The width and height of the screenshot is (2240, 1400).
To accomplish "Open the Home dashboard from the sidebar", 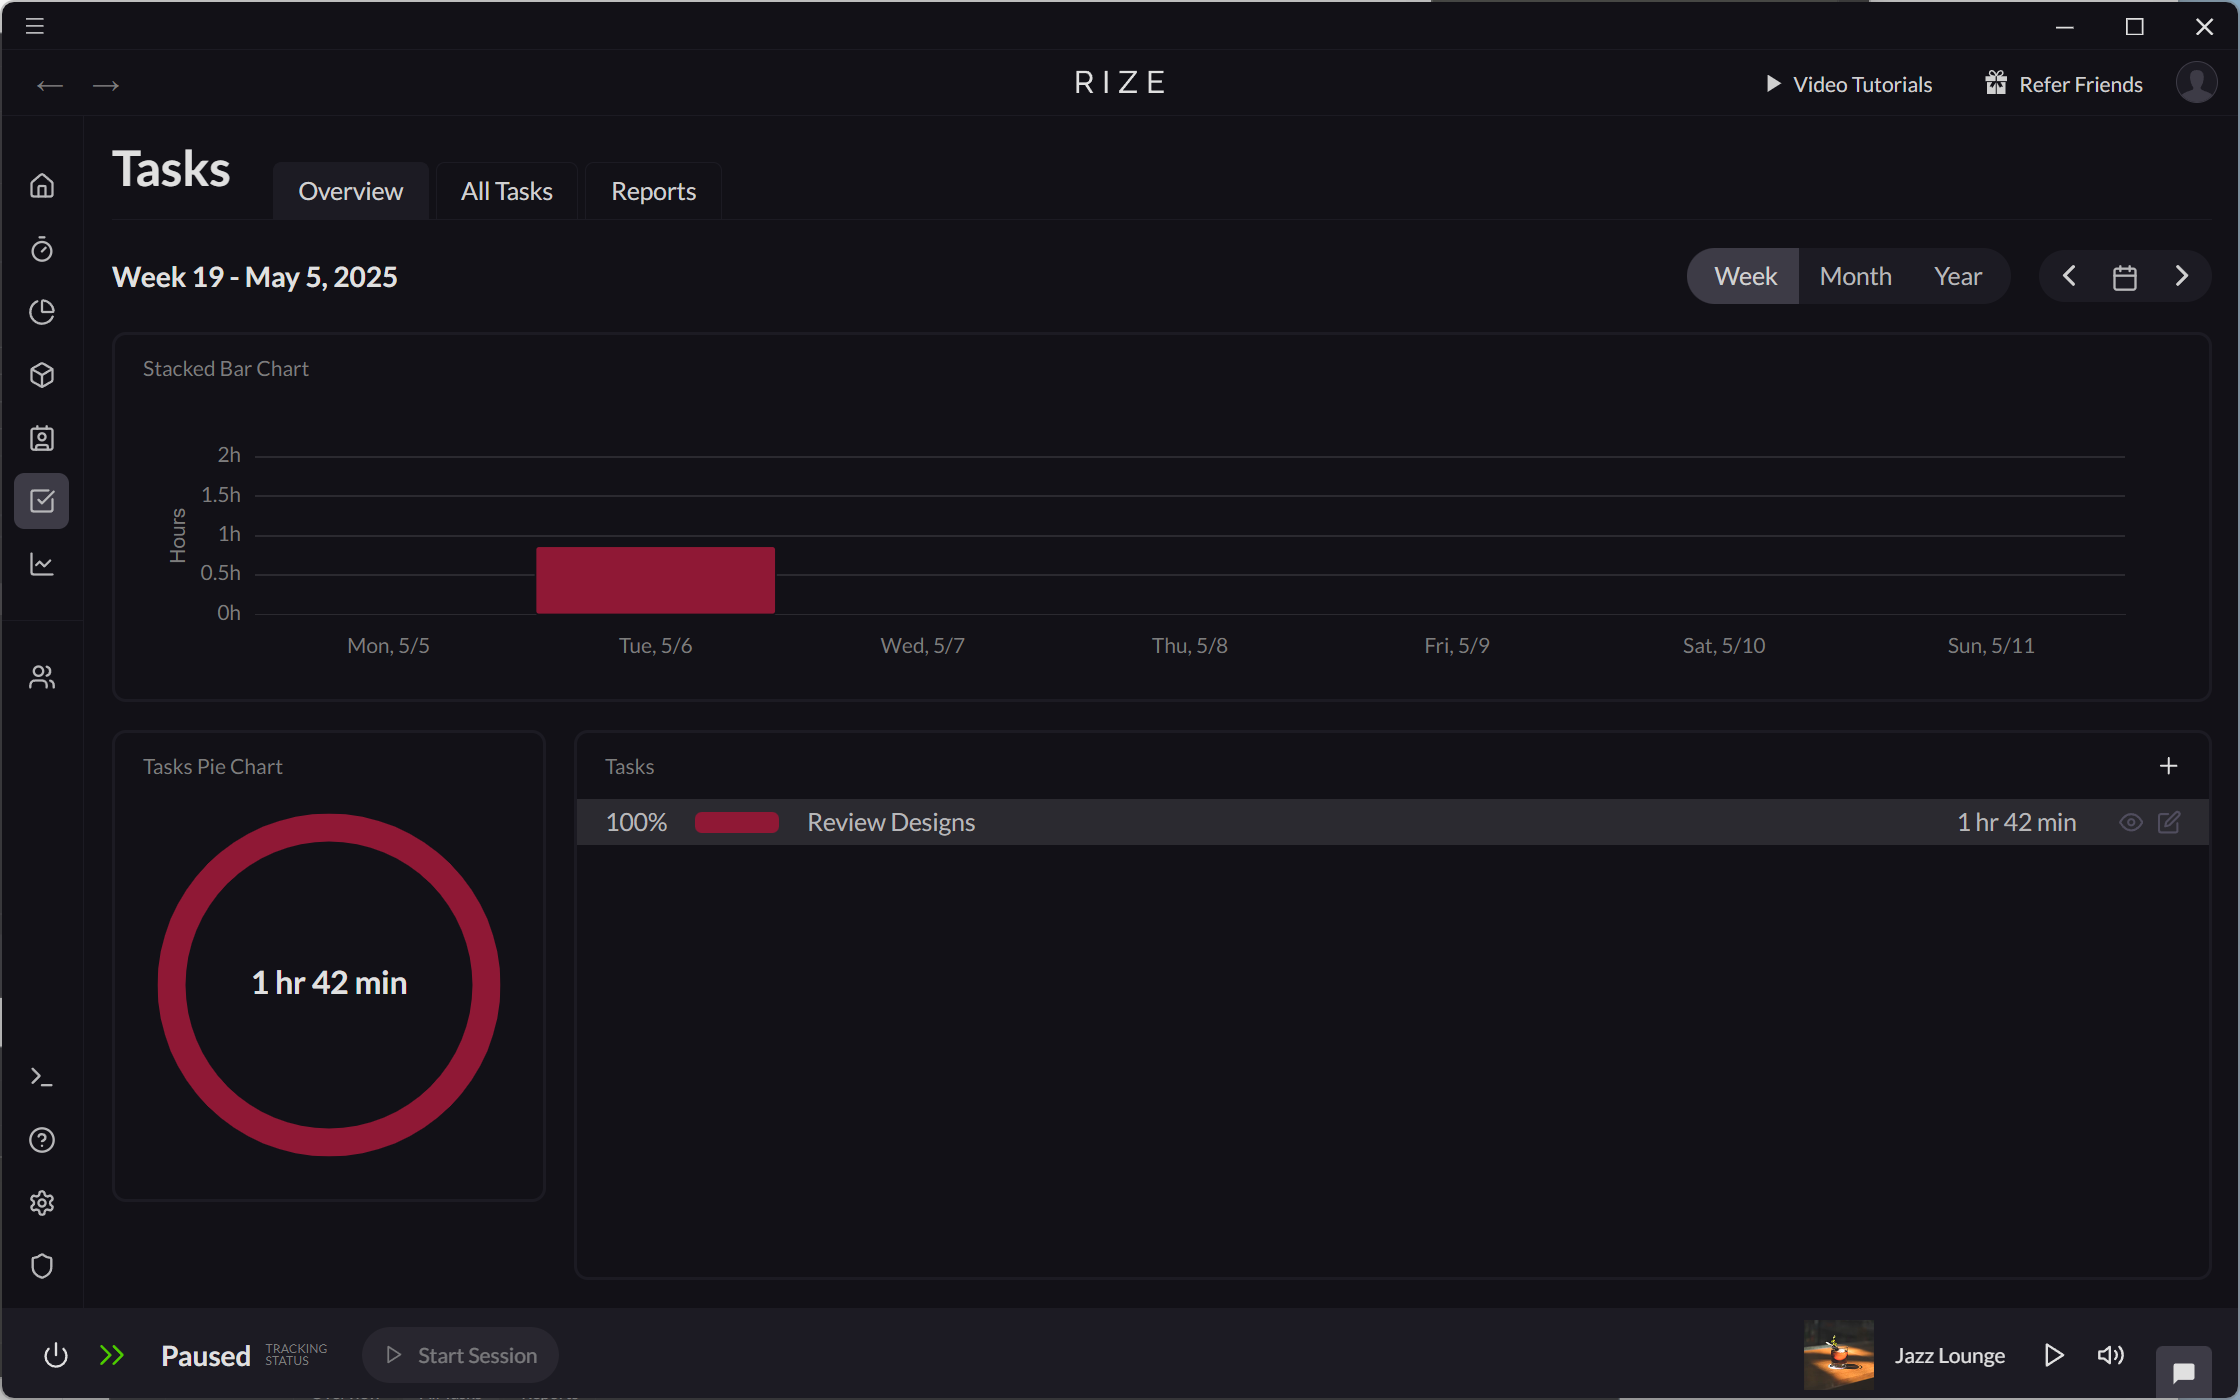I will coord(42,185).
